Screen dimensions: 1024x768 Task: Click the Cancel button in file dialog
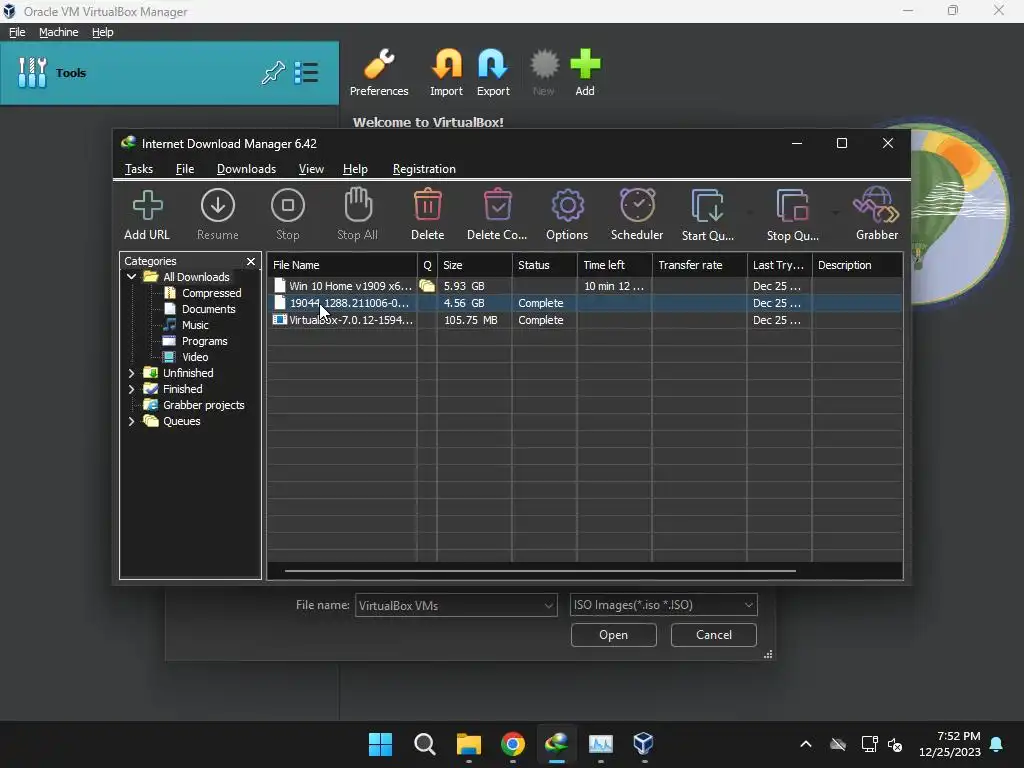click(714, 635)
